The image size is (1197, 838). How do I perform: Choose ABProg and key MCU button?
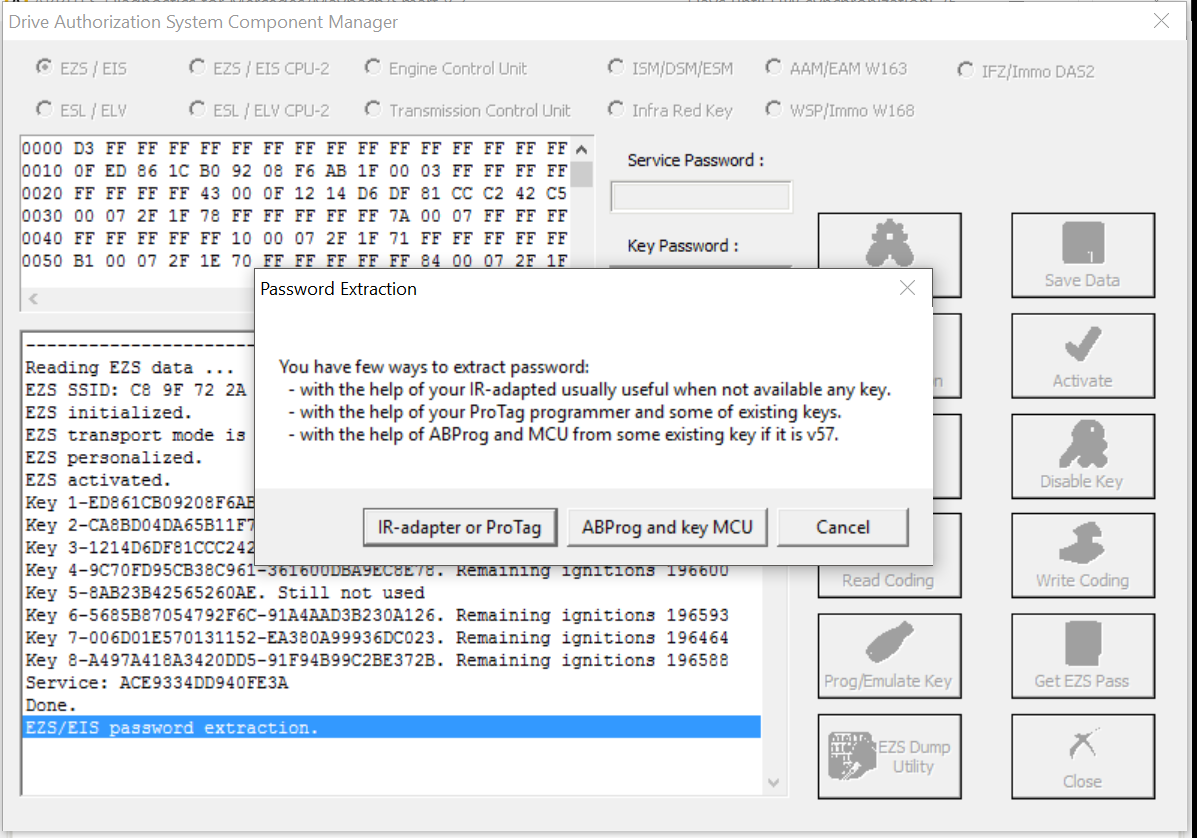click(x=667, y=527)
